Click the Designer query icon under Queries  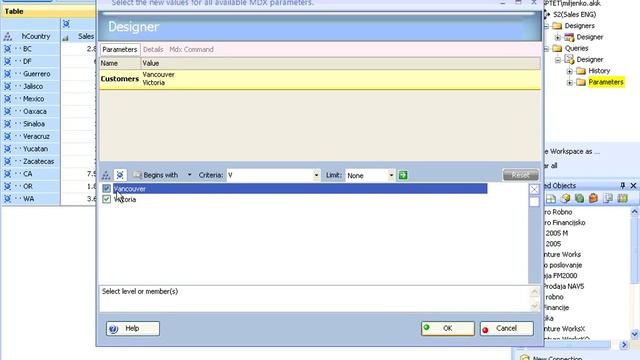[569, 60]
